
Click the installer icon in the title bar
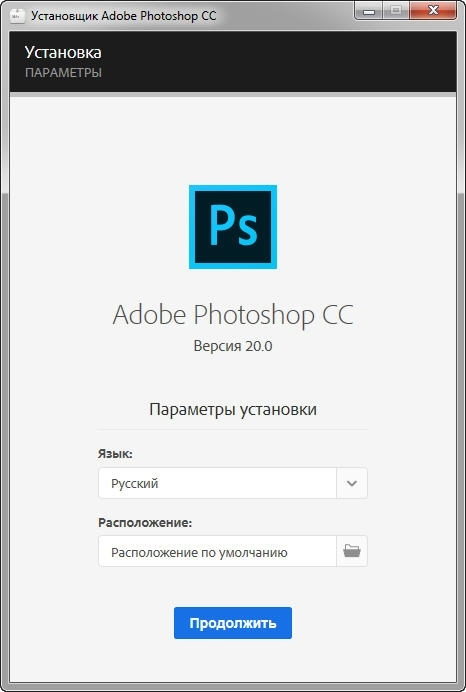(18, 16)
